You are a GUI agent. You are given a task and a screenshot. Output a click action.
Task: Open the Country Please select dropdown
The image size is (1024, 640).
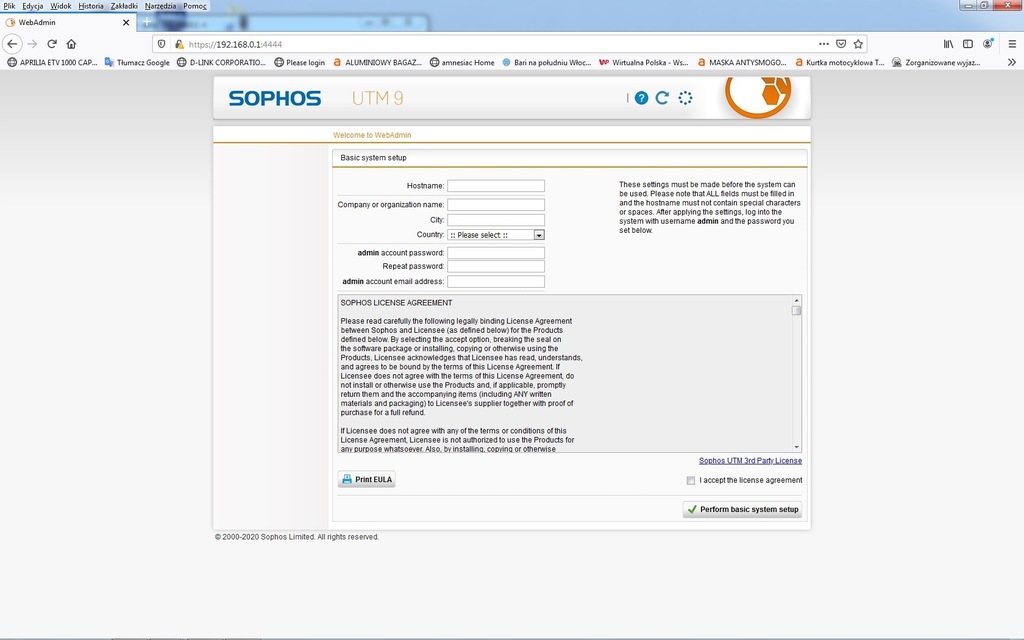coord(496,235)
